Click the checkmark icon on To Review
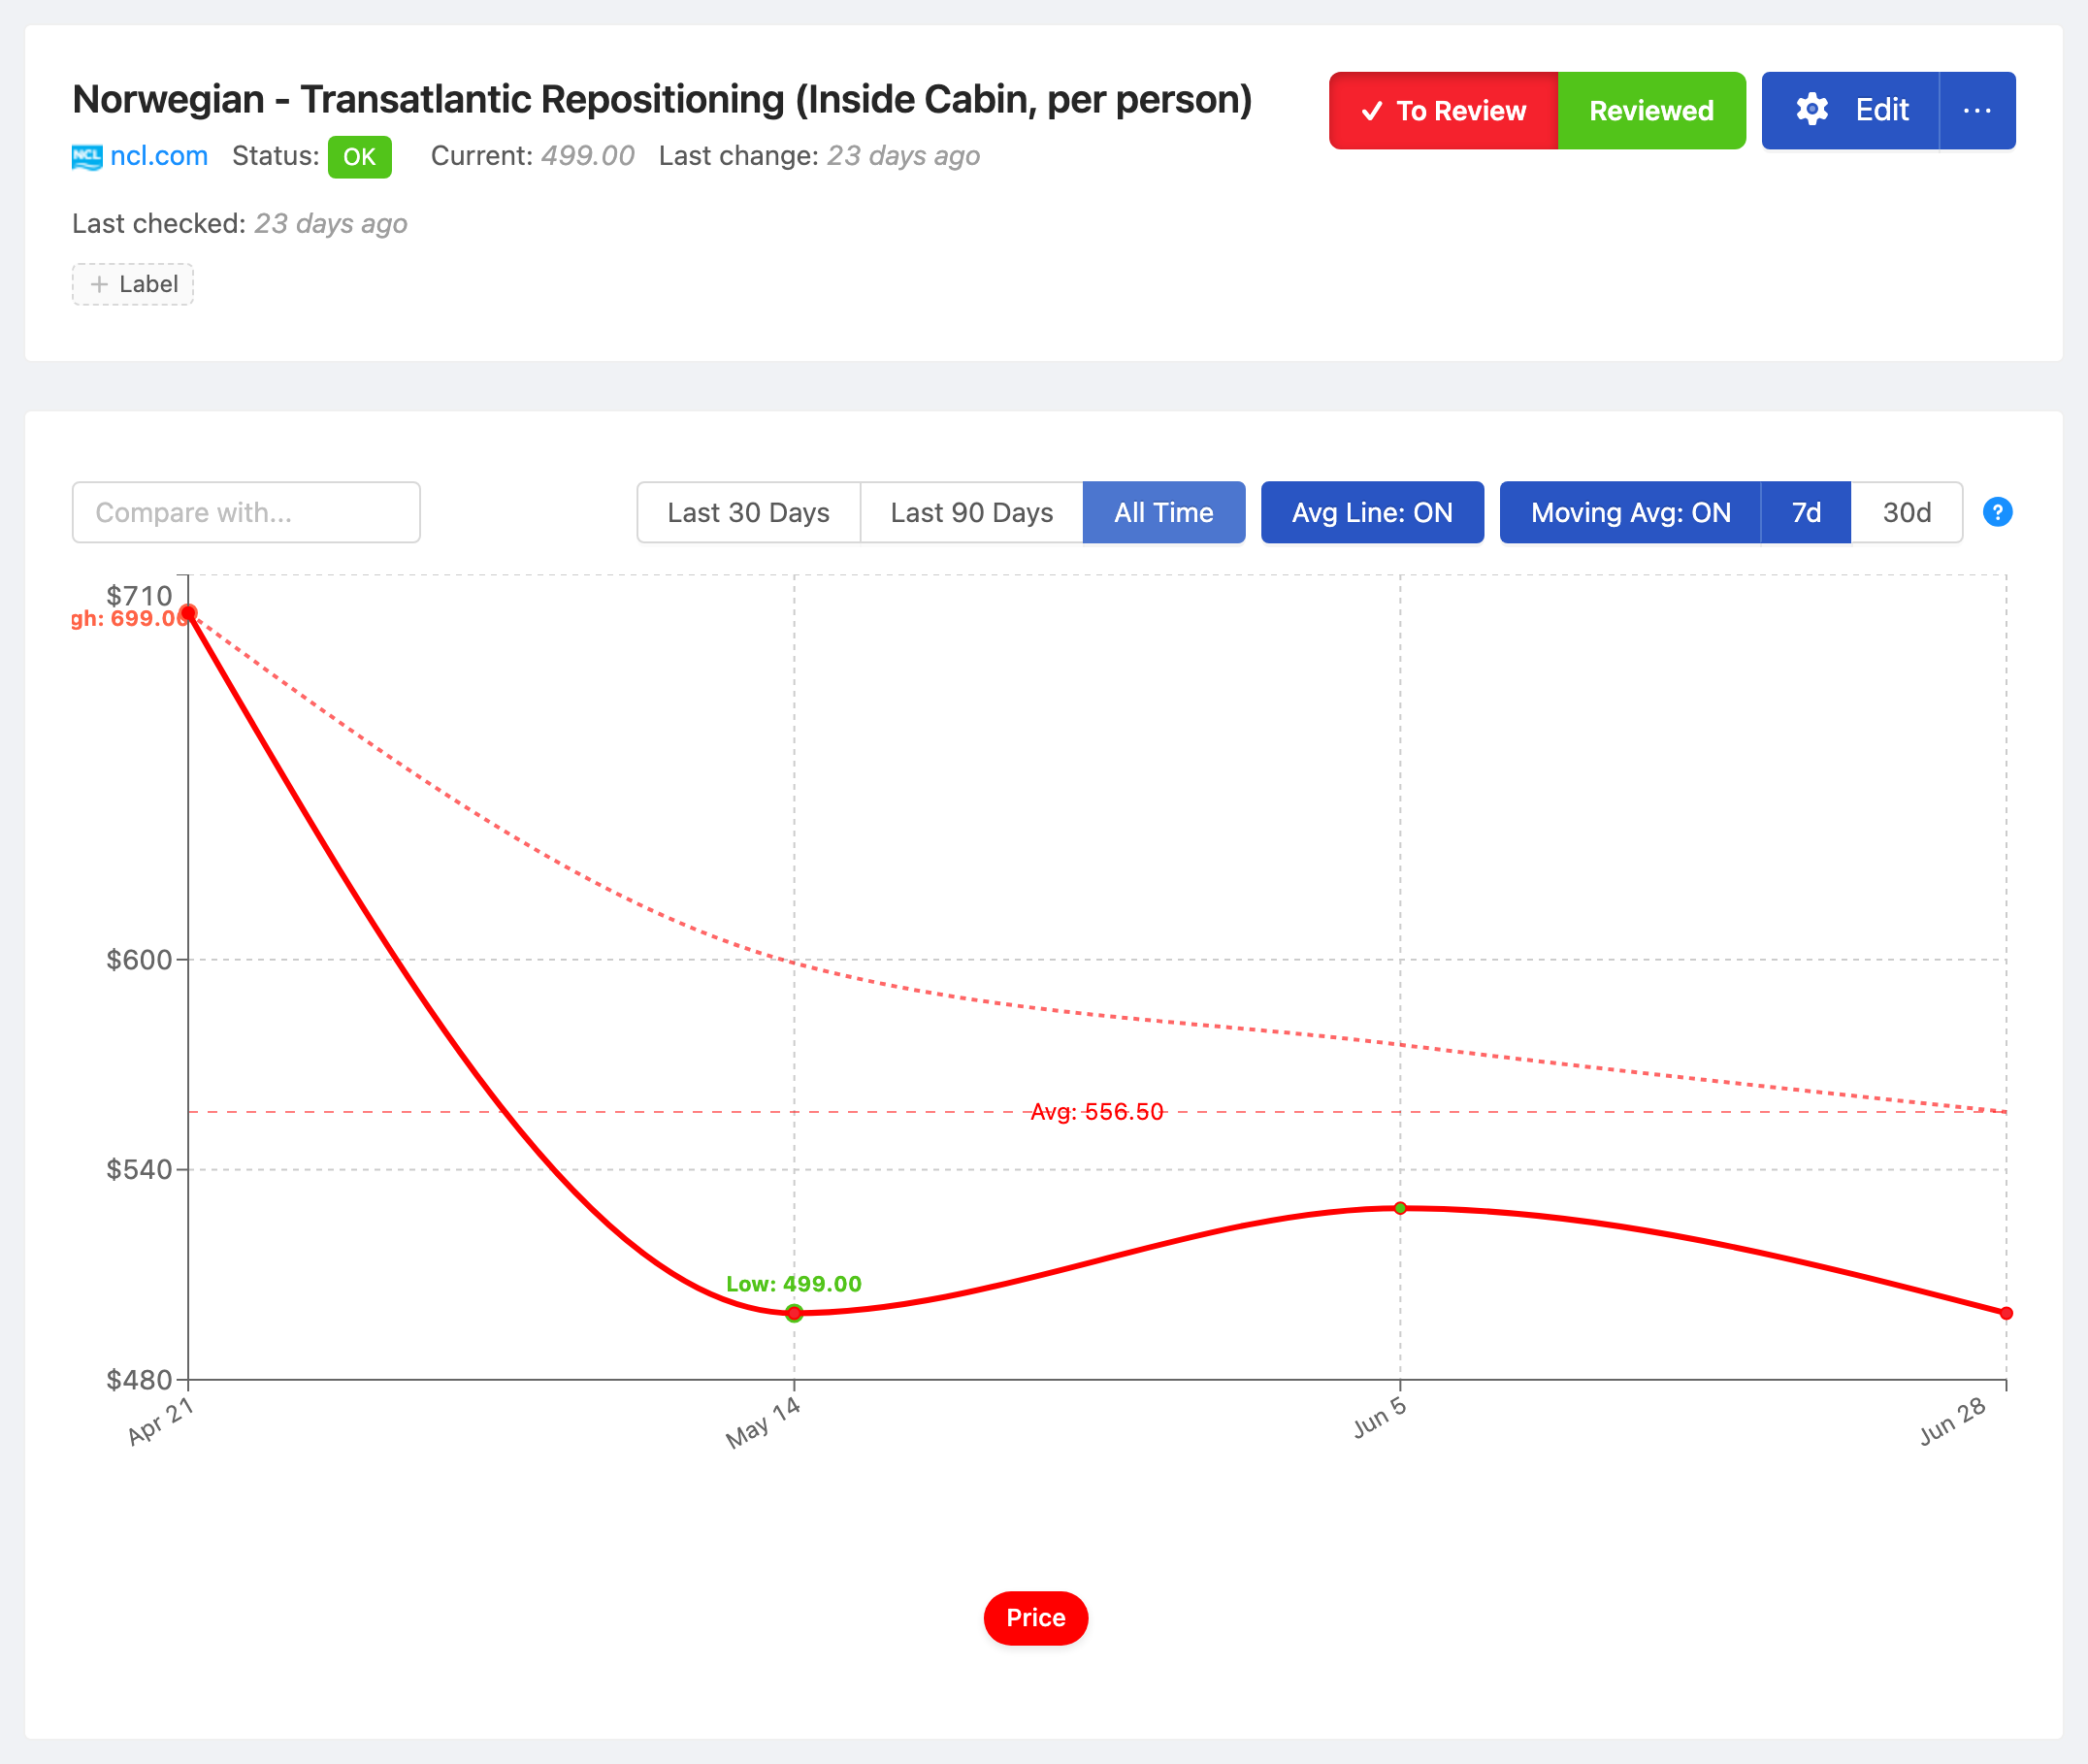2088x1764 pixels. (1372, 111)
